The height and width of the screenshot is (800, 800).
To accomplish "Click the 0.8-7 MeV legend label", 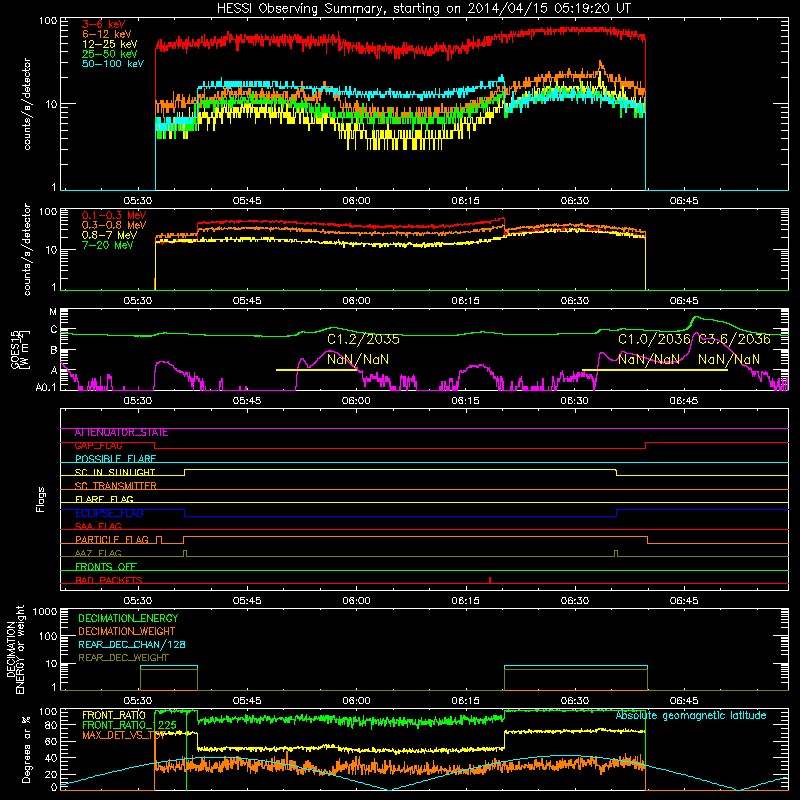I will click(x=110, y=235).
